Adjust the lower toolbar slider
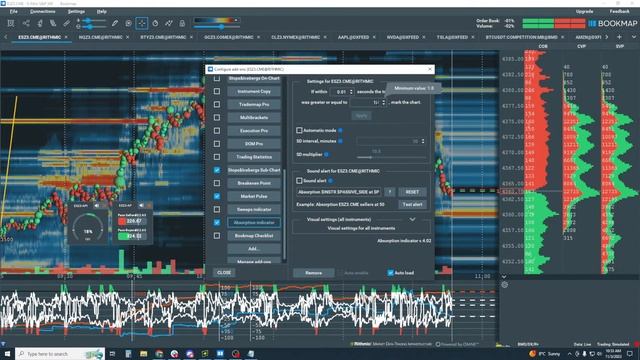Image resolution: width=640 pixels, height=360 pixels. point(91,27)
